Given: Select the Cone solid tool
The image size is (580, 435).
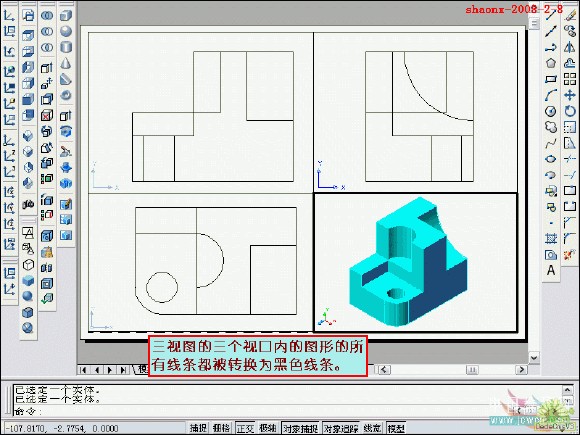Looking at the screenshot, I should tap(66, 63).
